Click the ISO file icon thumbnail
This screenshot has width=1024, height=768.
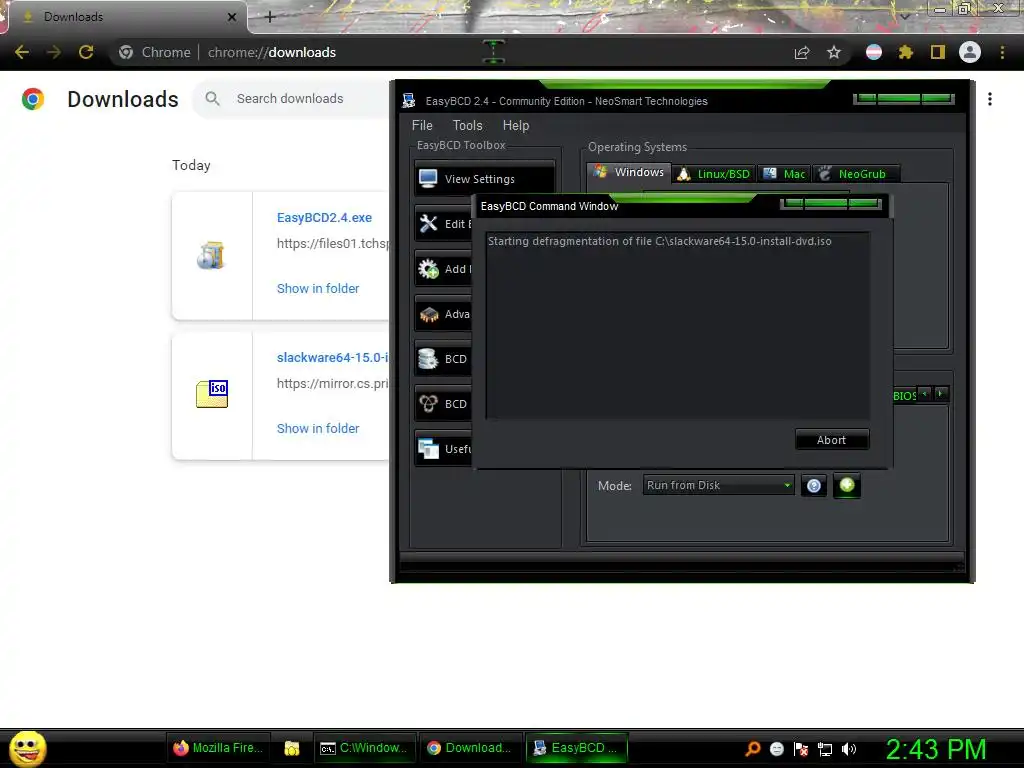pos(212,394)
